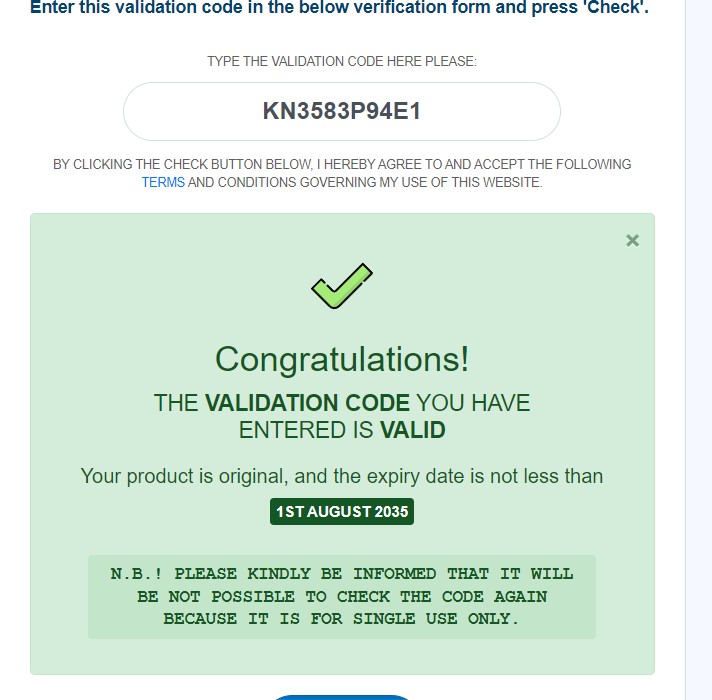The height and width of the screenshot is (700, 712).
Task: Click the "BECAUSE IT IS FOR SINGLE USE ONLY" line
Action: click(342, 618)
